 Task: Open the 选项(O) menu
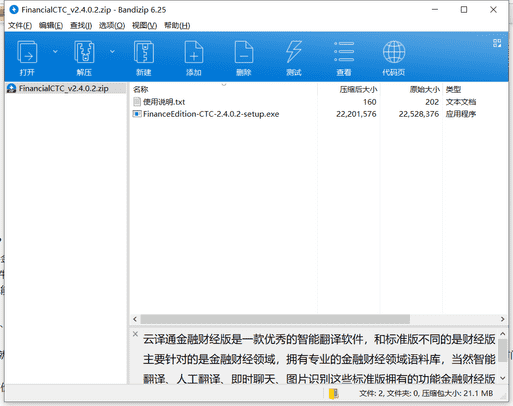pyautogui.click(x=112, y=25)
